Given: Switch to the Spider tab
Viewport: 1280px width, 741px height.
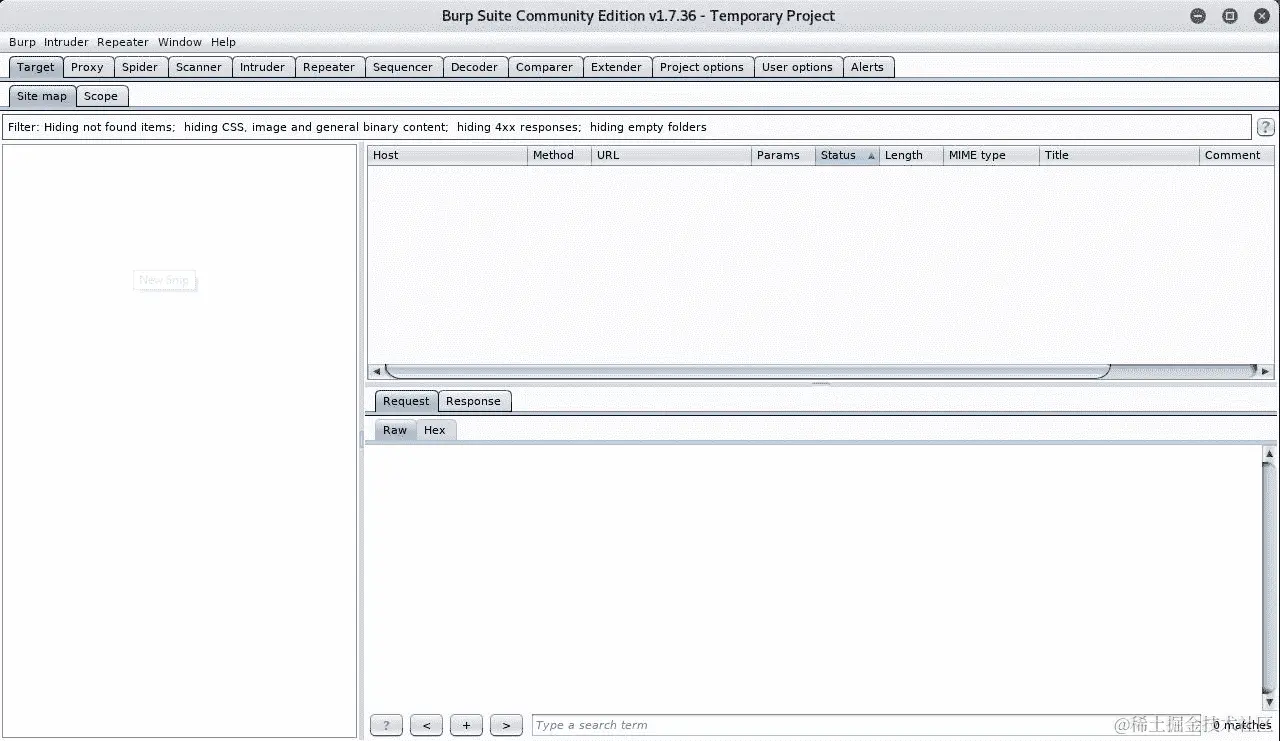Looking at the screenshot, I should (140, 67).
